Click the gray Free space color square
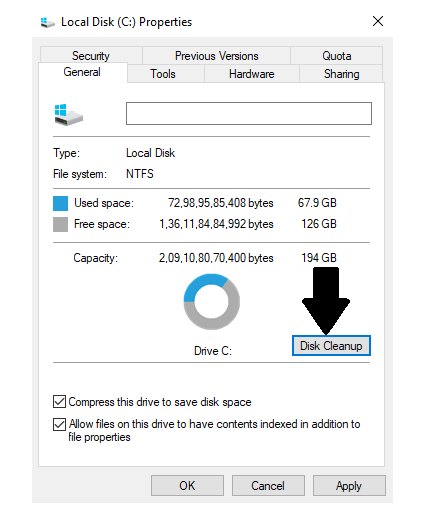The width and height of the screenshot is (440, 526). pos(60,224)
